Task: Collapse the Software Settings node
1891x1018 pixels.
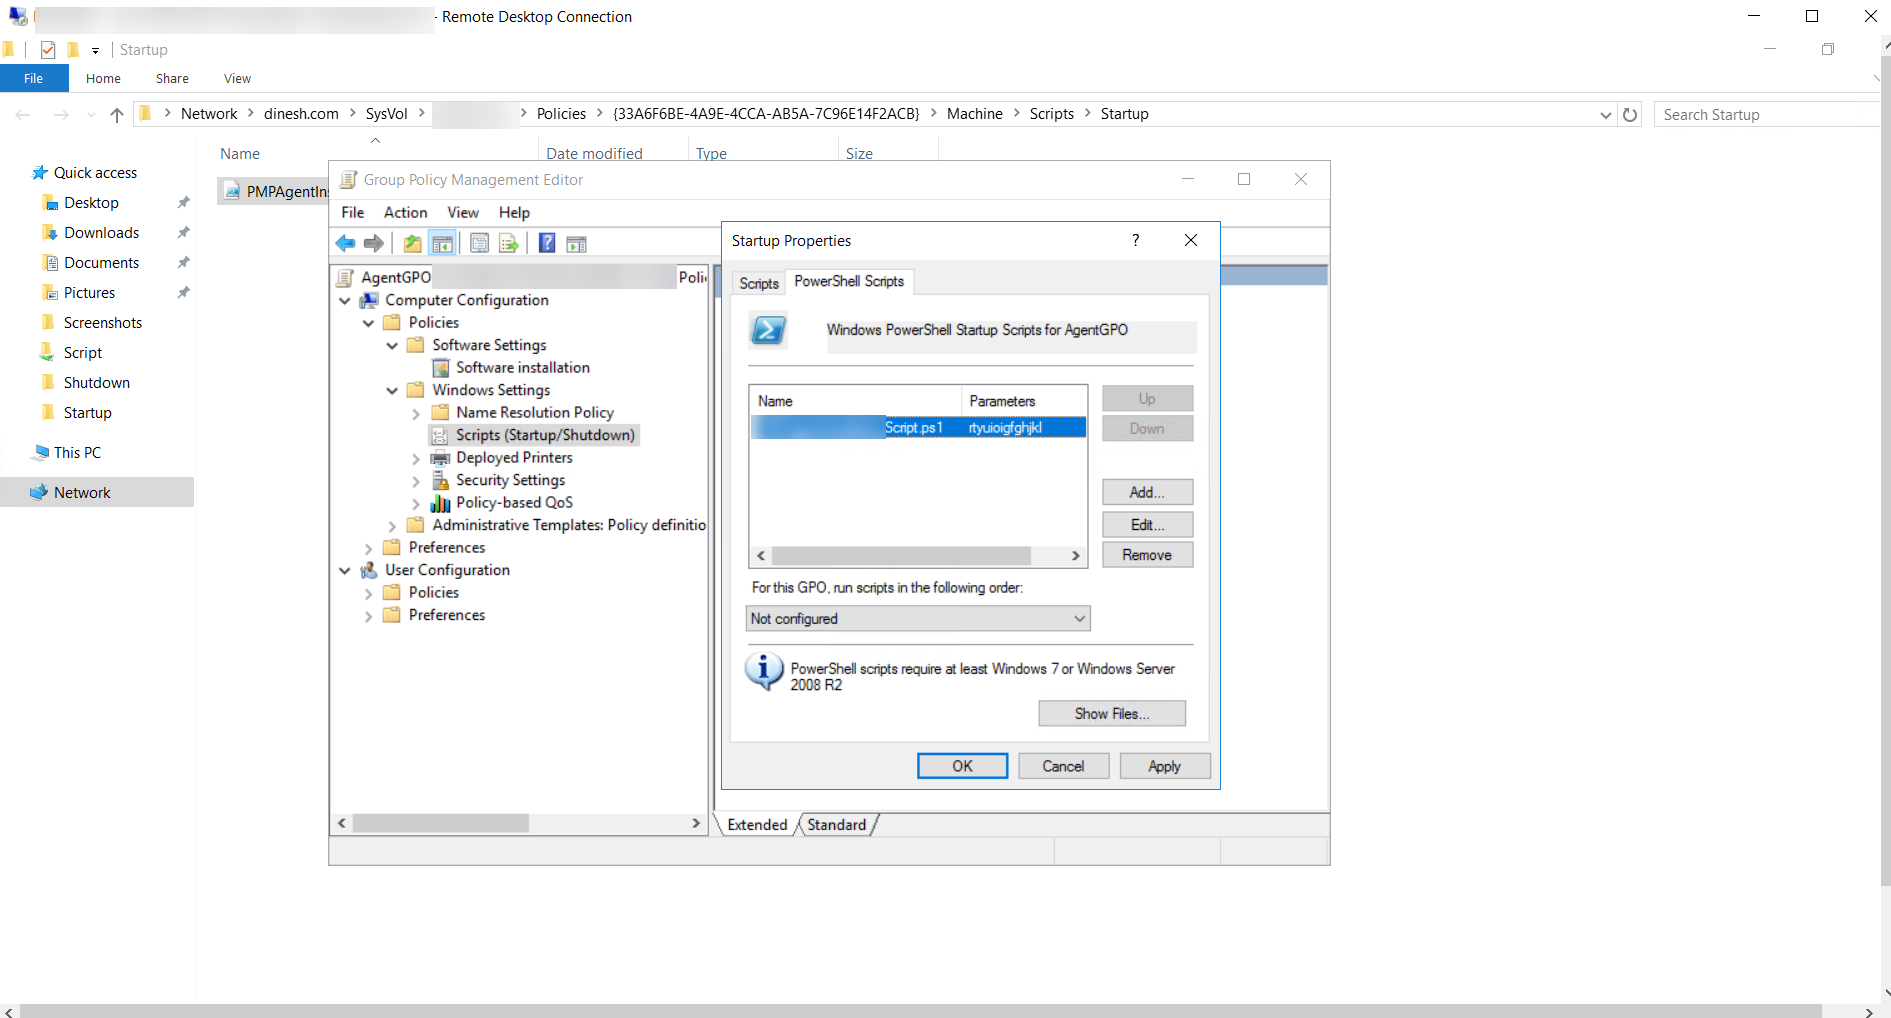Action: 392,346
